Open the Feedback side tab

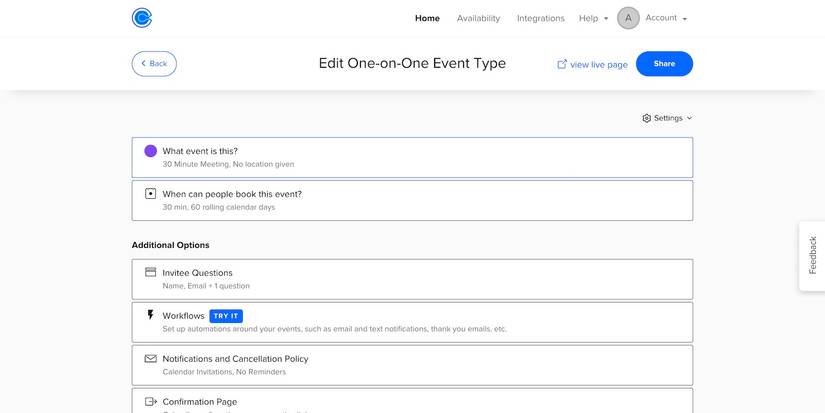click(x=812, y=256)
